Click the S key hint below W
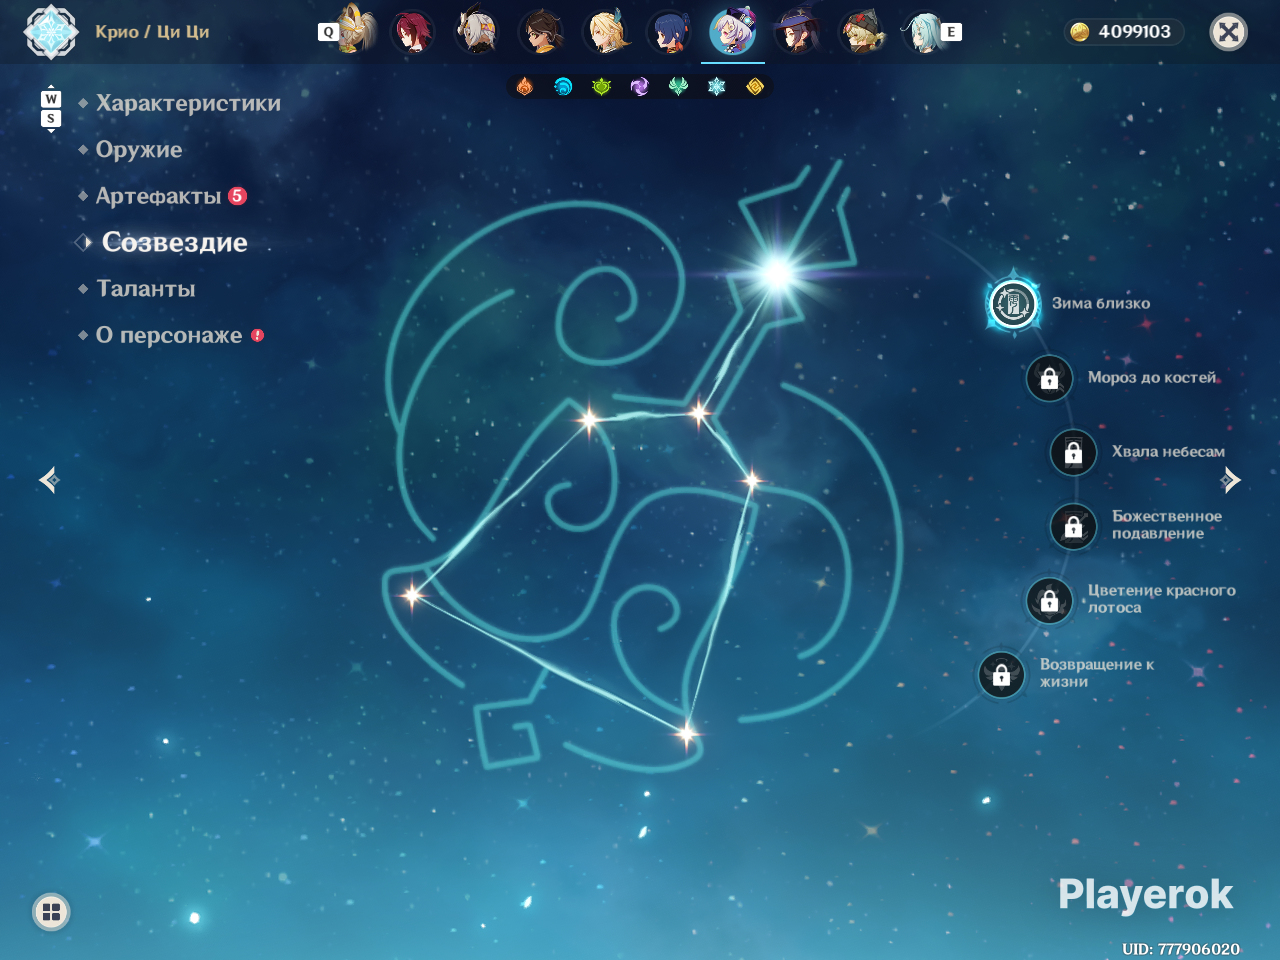Image resolution: width=1280 pixels, height=960 pixels. point(51,119)
